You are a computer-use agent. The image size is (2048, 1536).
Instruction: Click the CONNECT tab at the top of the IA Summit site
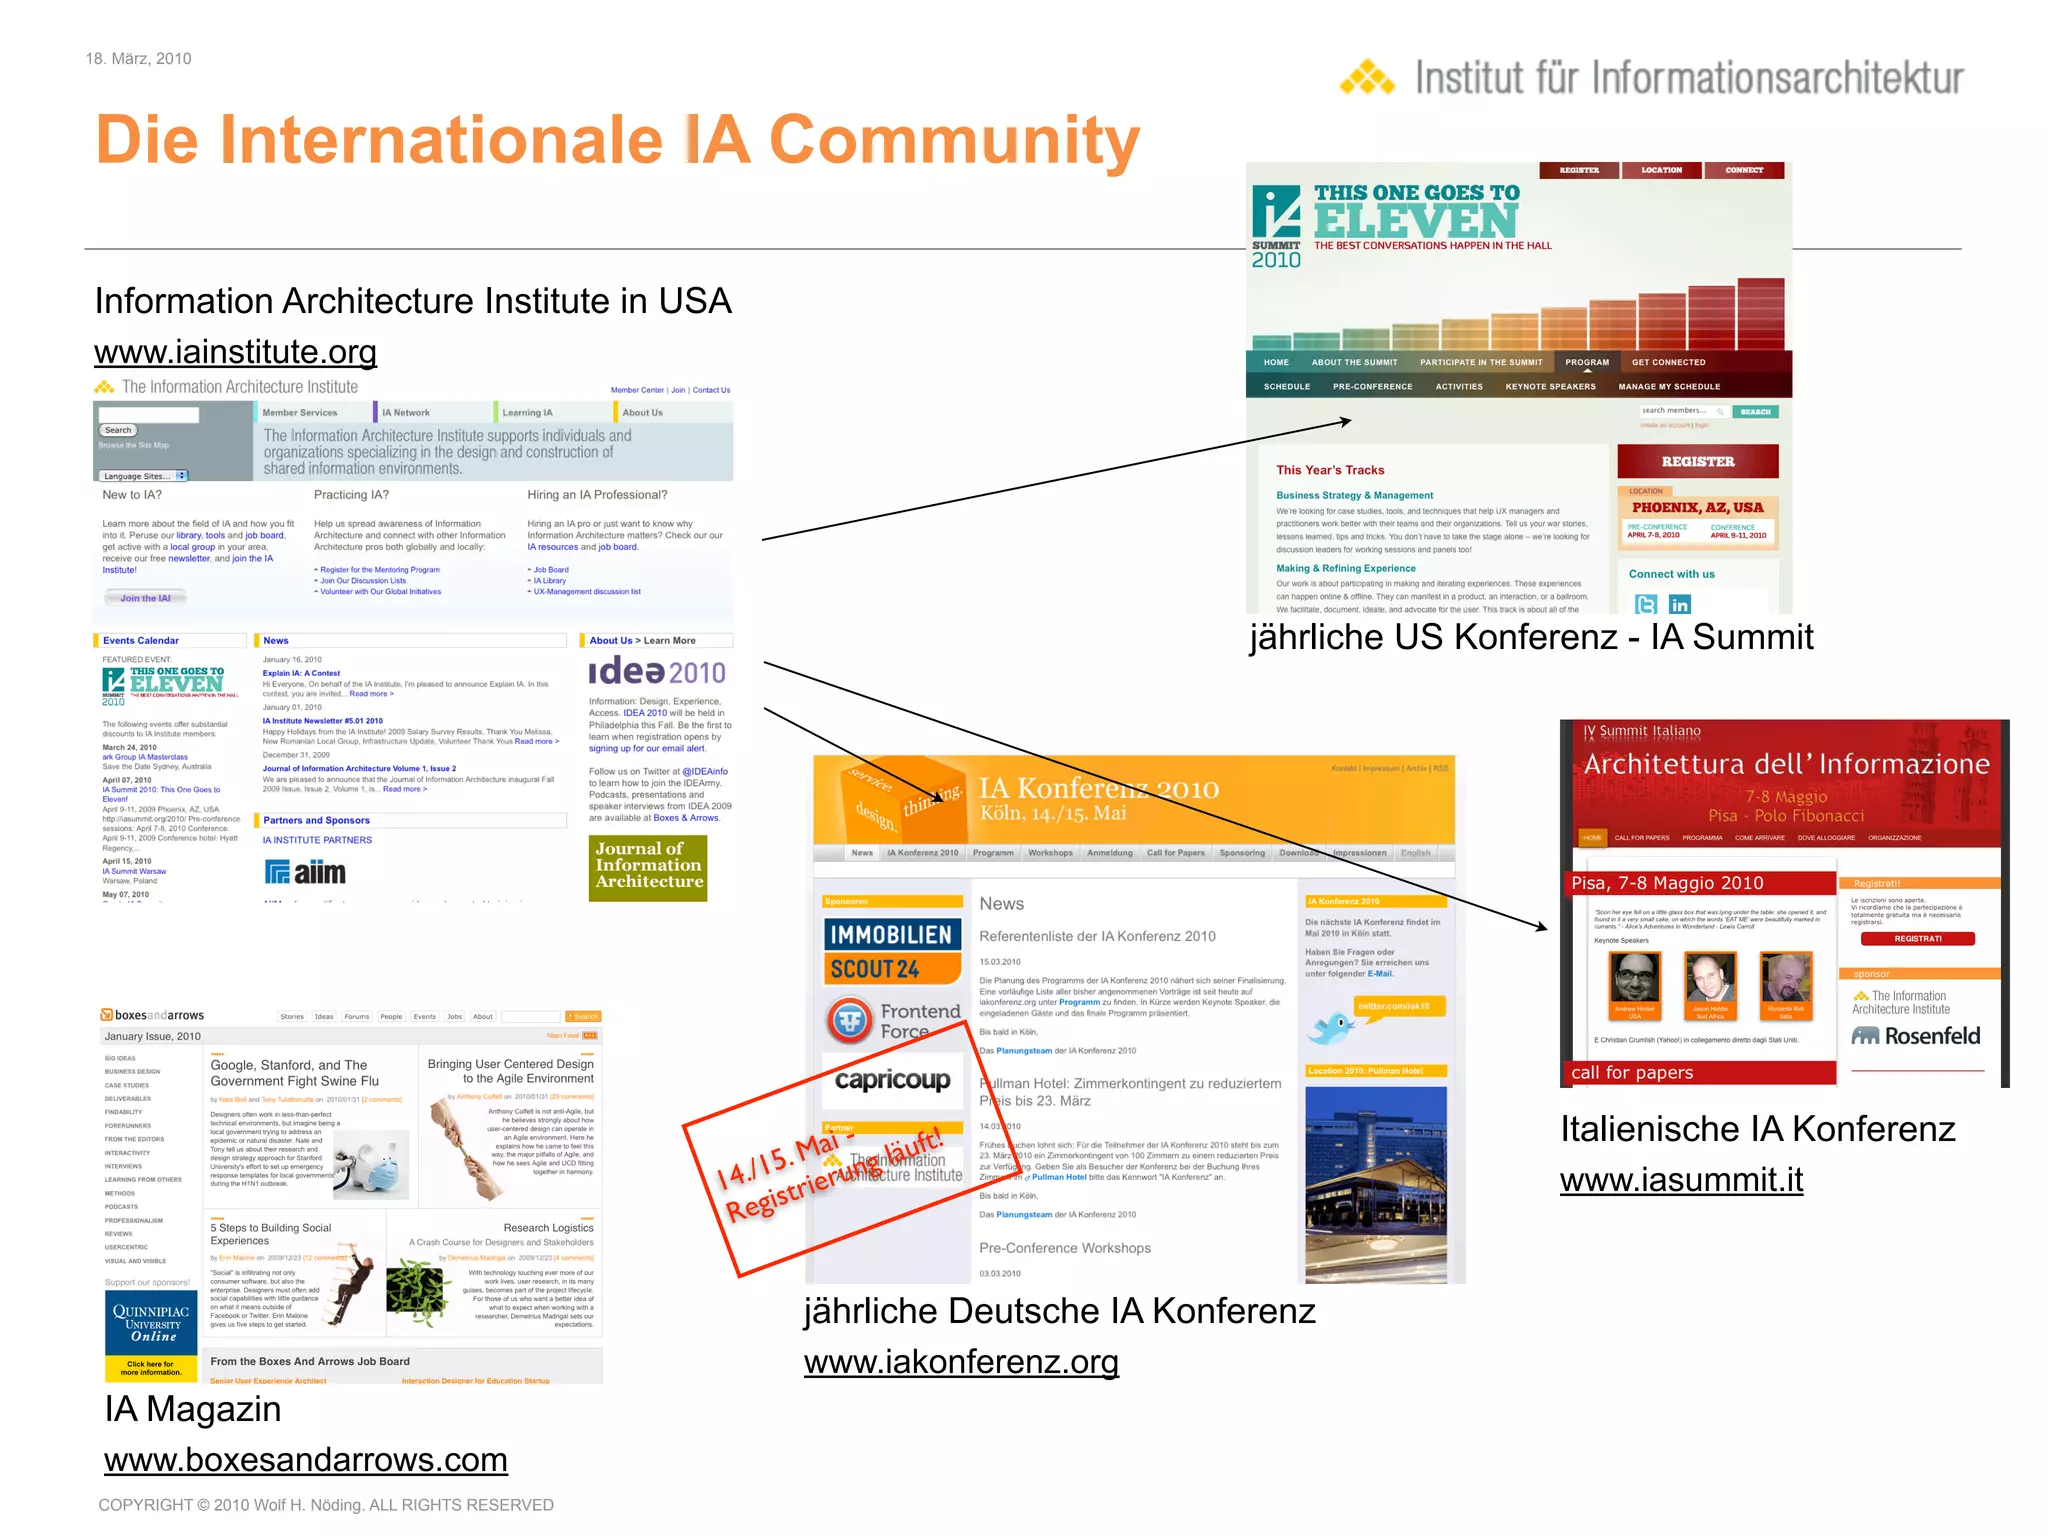pos(1744,170)
